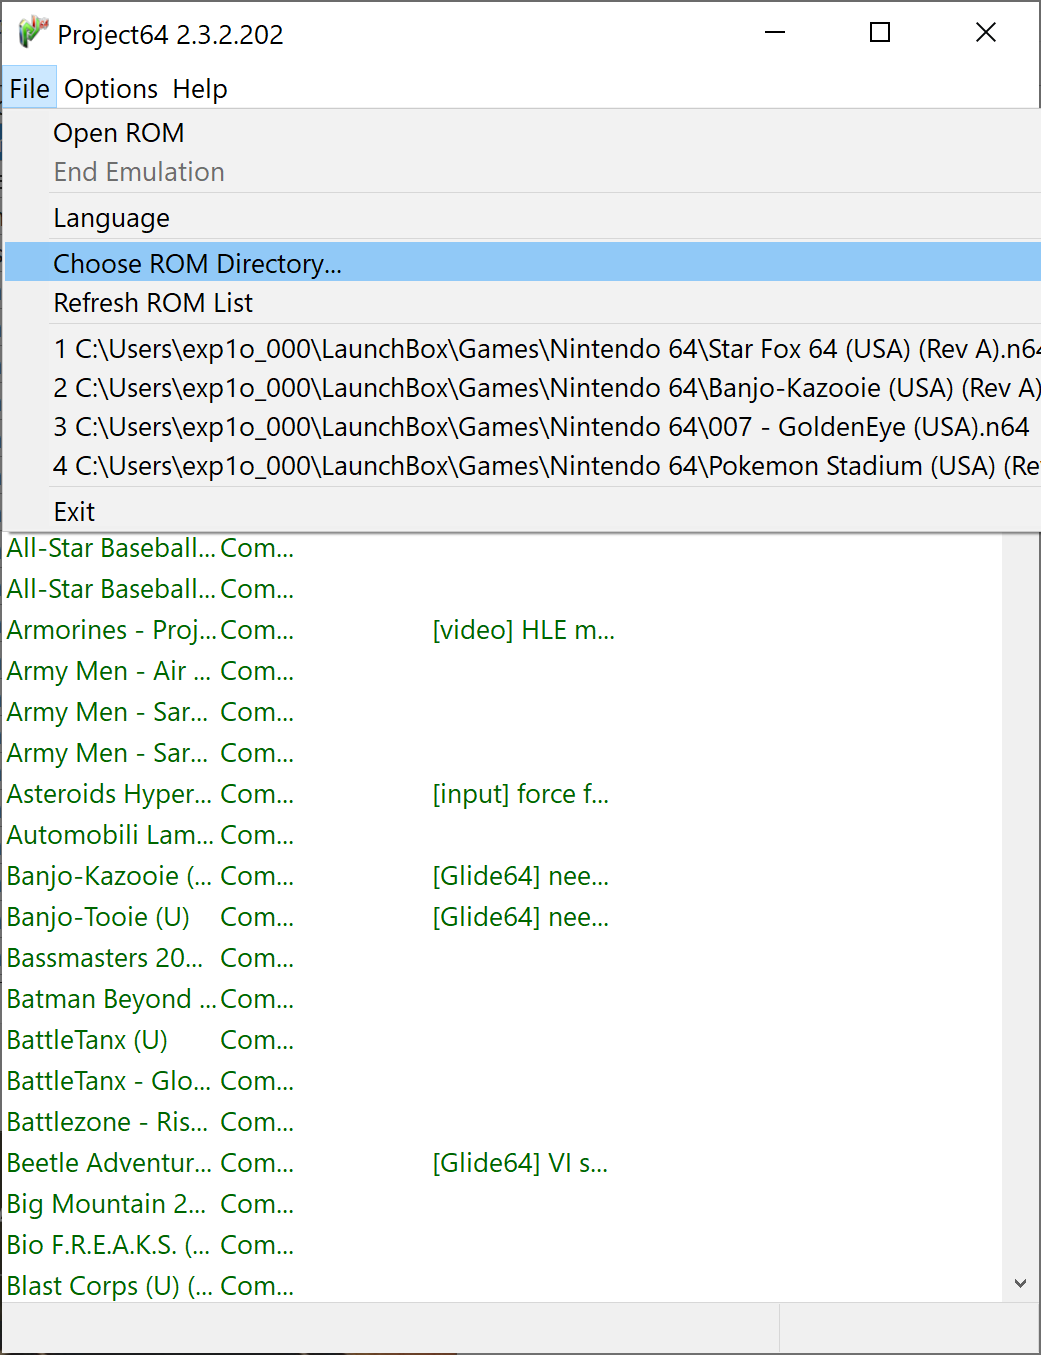Open recent ROM 007 - GoldenEye (USA)
Screen dimensions: 1041x1355
coord(522,427)
